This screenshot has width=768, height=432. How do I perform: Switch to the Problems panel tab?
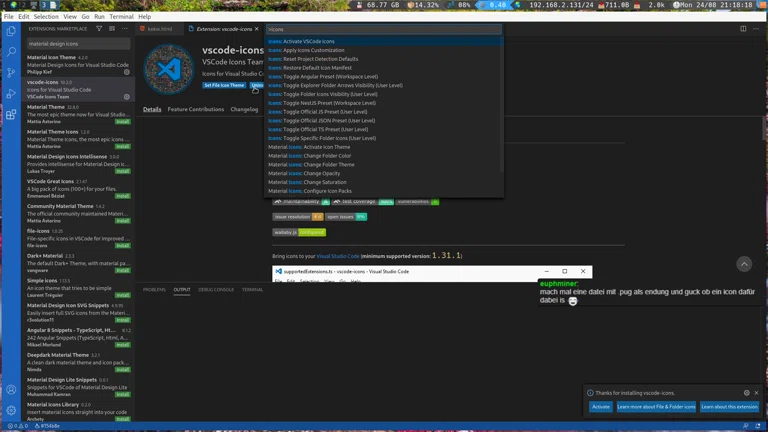pos(154,290)
